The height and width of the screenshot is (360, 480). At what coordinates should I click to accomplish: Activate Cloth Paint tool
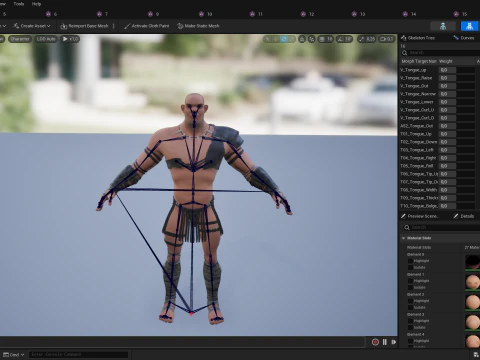coord(146,26)
